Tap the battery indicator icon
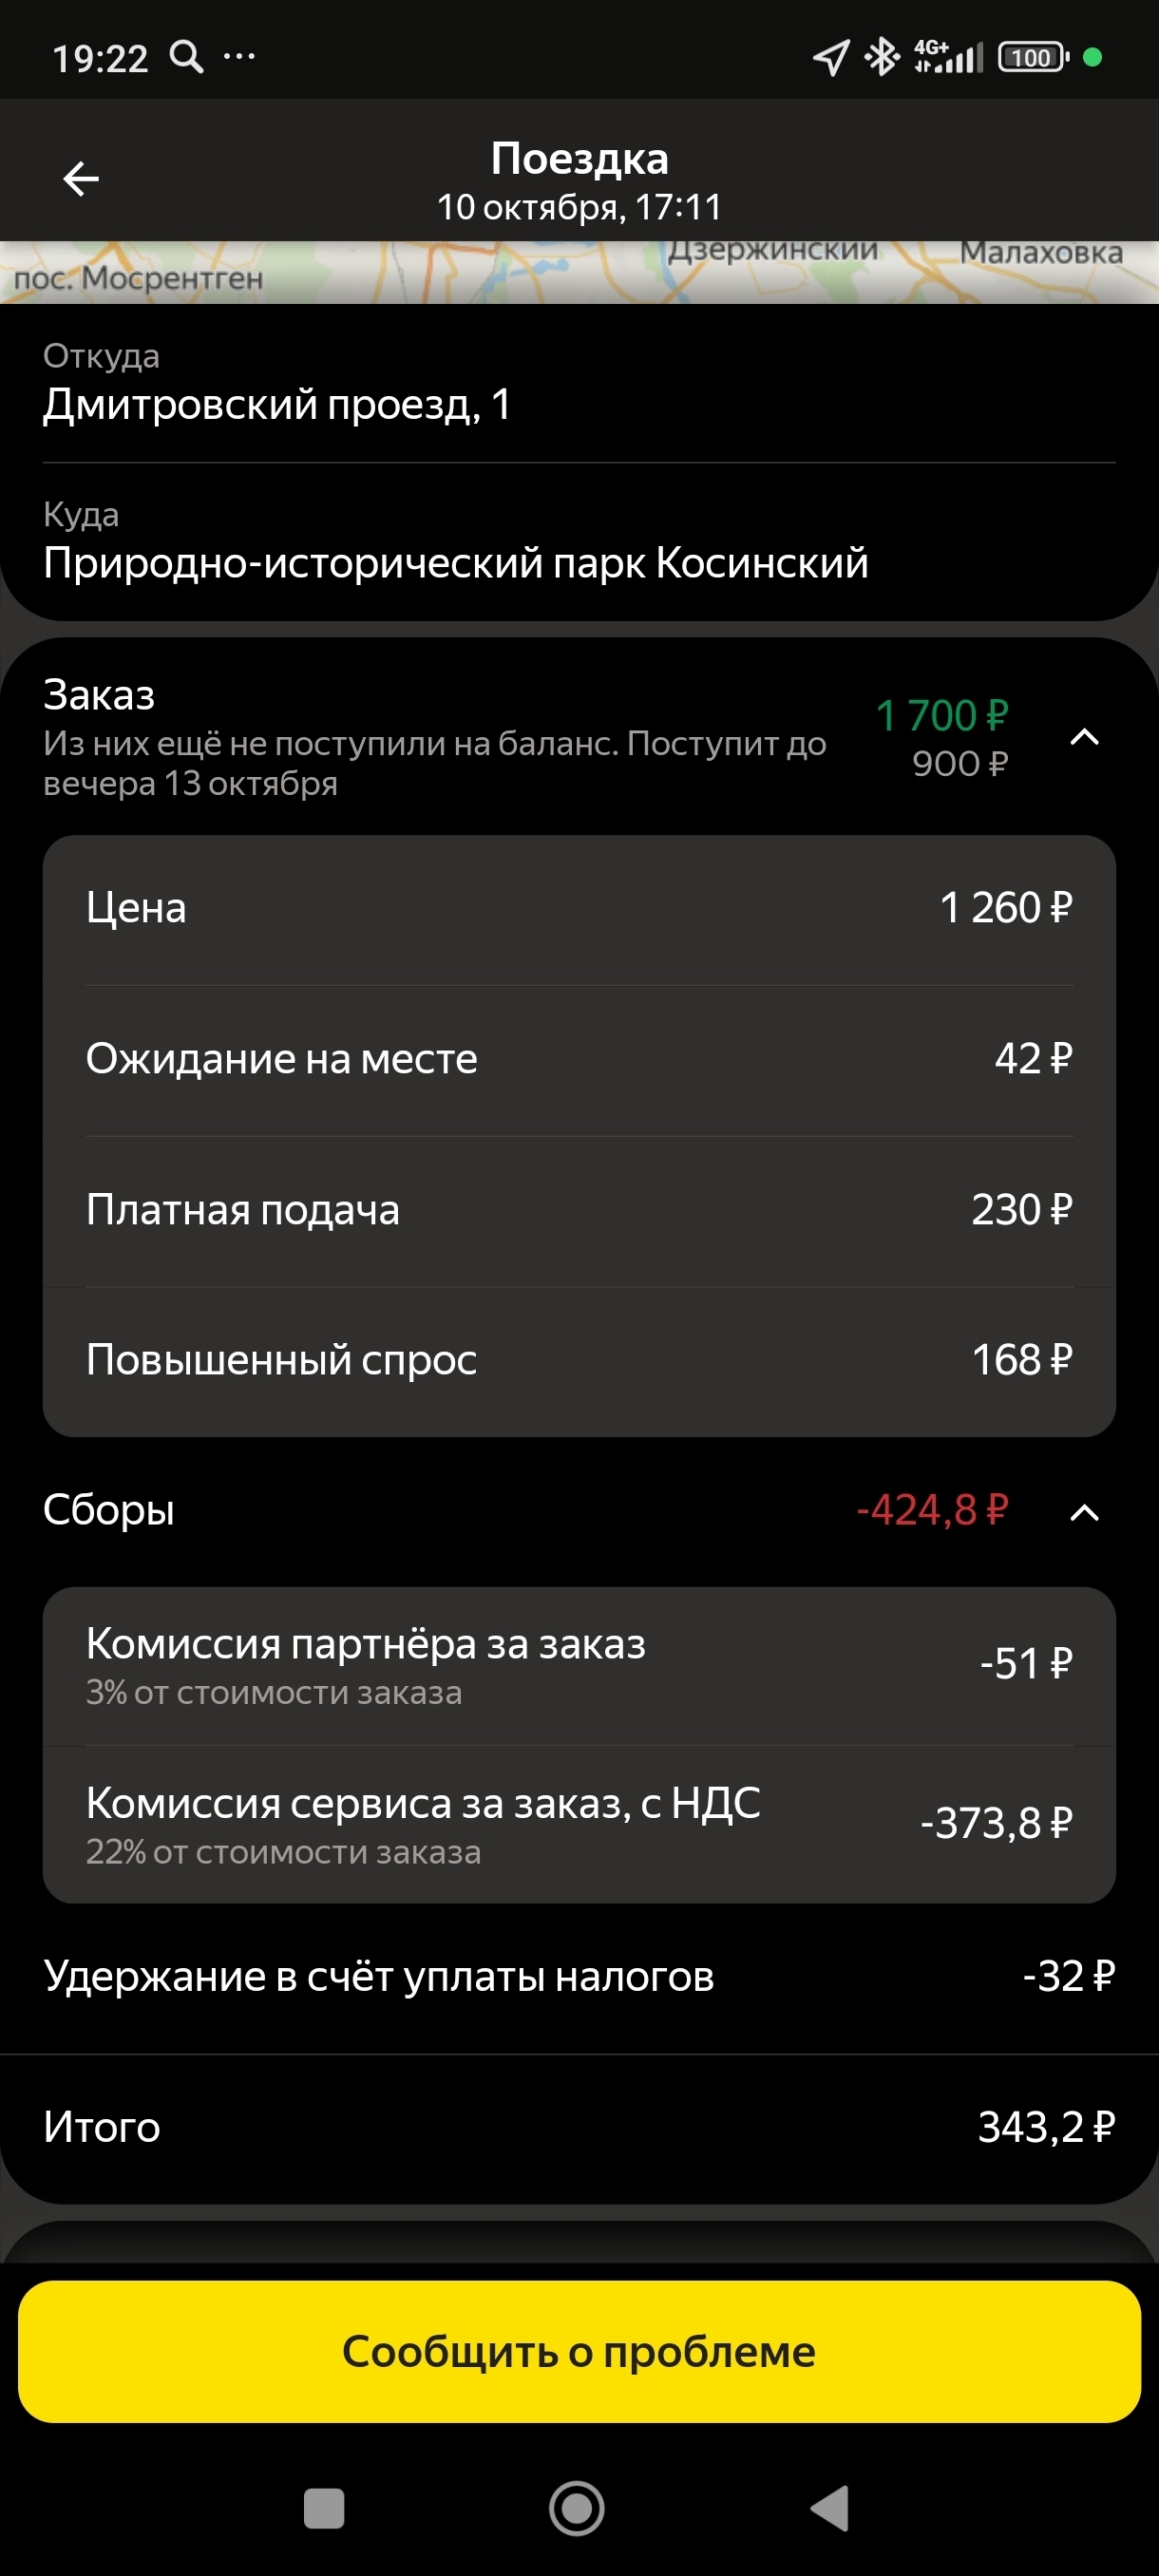Viewport: 1159px width, 2576px height. point(1033,57)
